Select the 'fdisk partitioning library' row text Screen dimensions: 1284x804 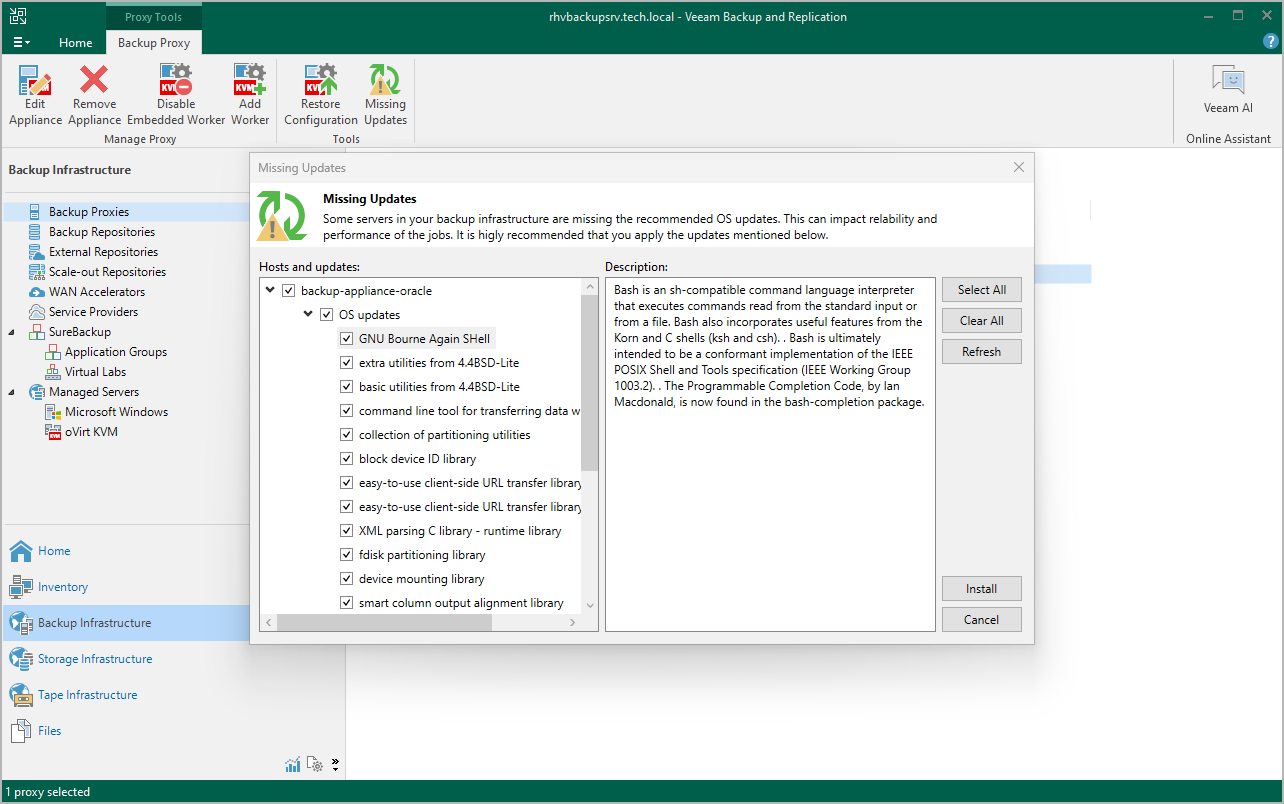422,555
